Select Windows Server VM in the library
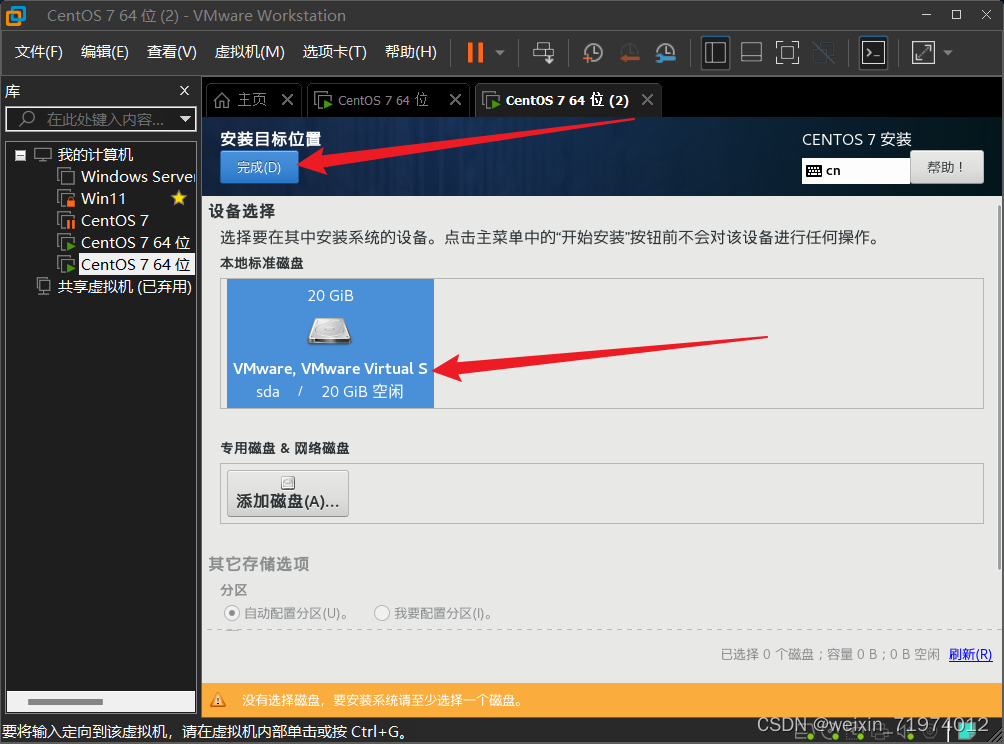Viewport: 1004px width, 744px height. click(x=137, y=177)
